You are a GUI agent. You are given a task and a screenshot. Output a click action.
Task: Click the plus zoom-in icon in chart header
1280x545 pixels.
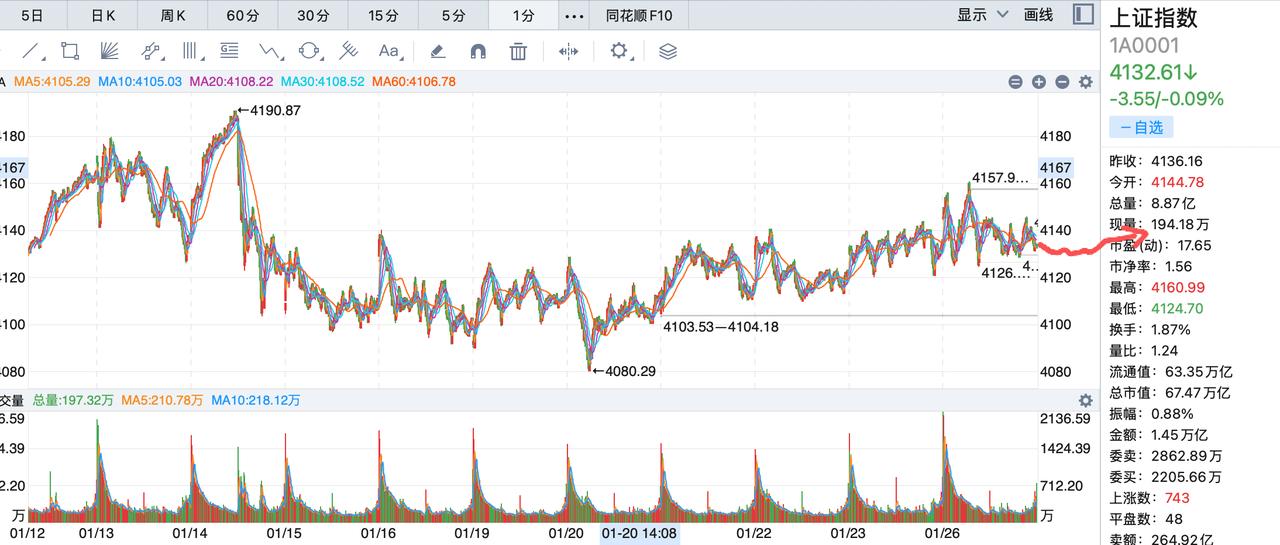point(1039,82)
